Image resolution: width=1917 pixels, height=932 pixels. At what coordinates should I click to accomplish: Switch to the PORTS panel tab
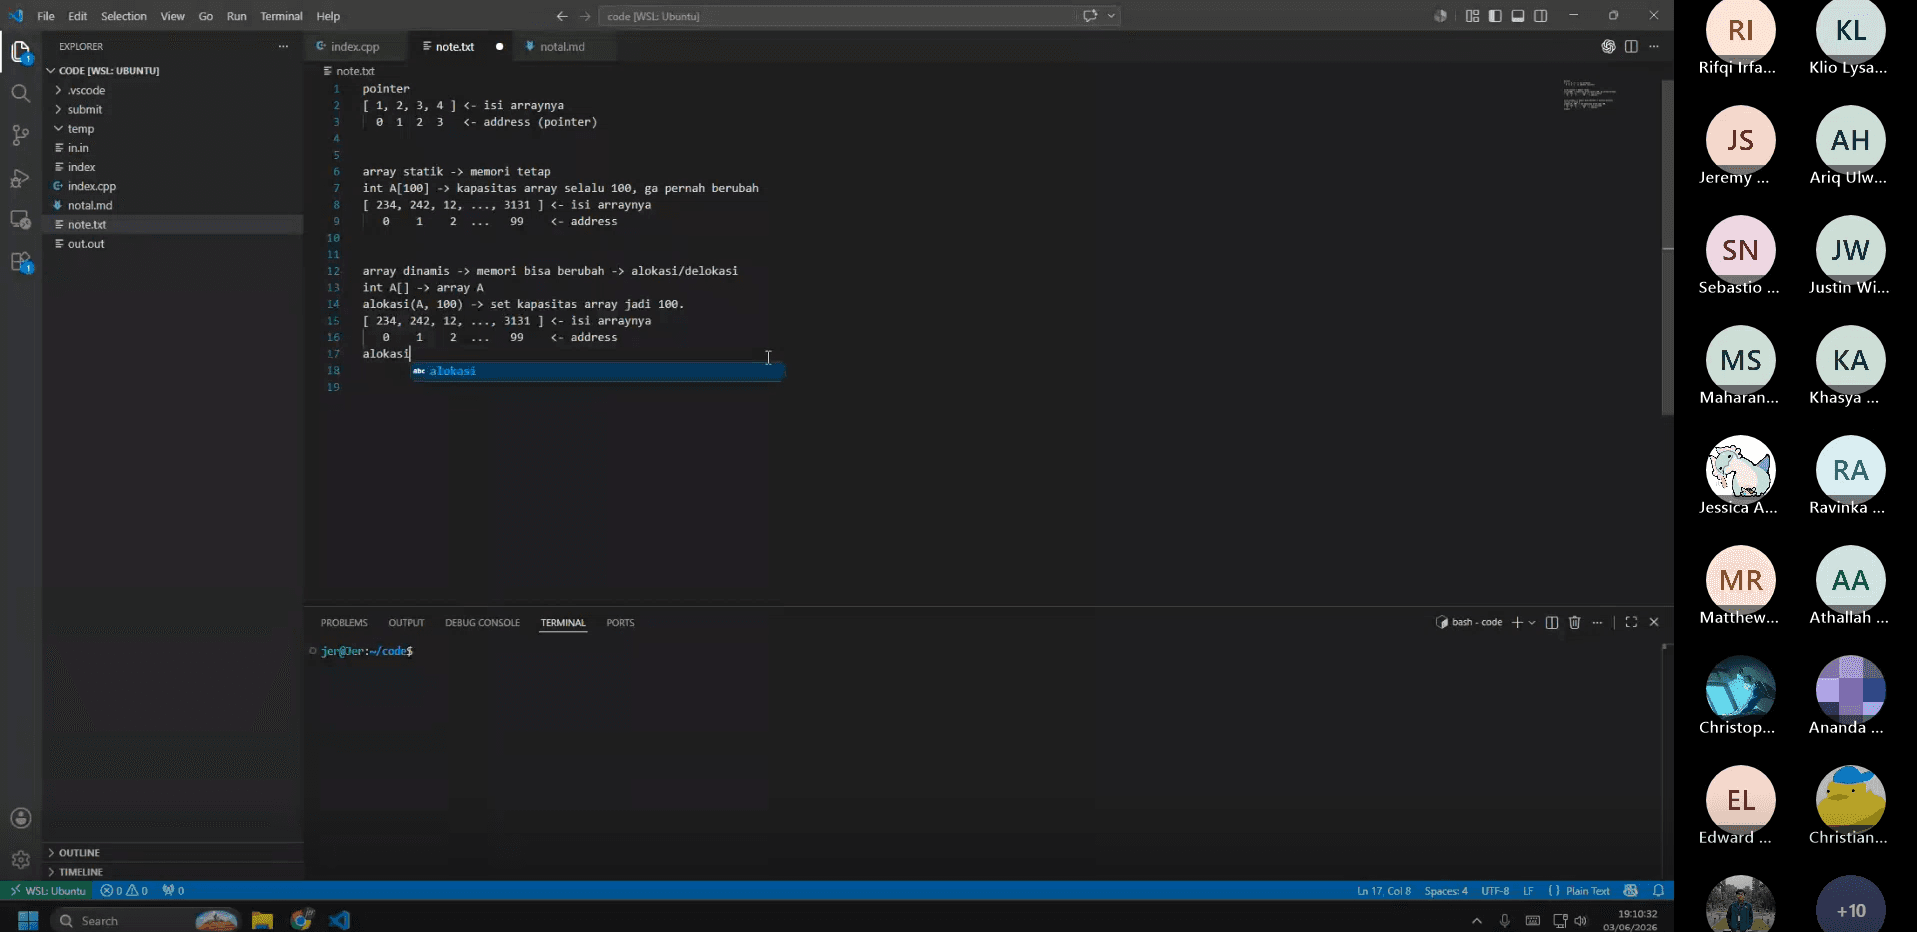point(620,622)
